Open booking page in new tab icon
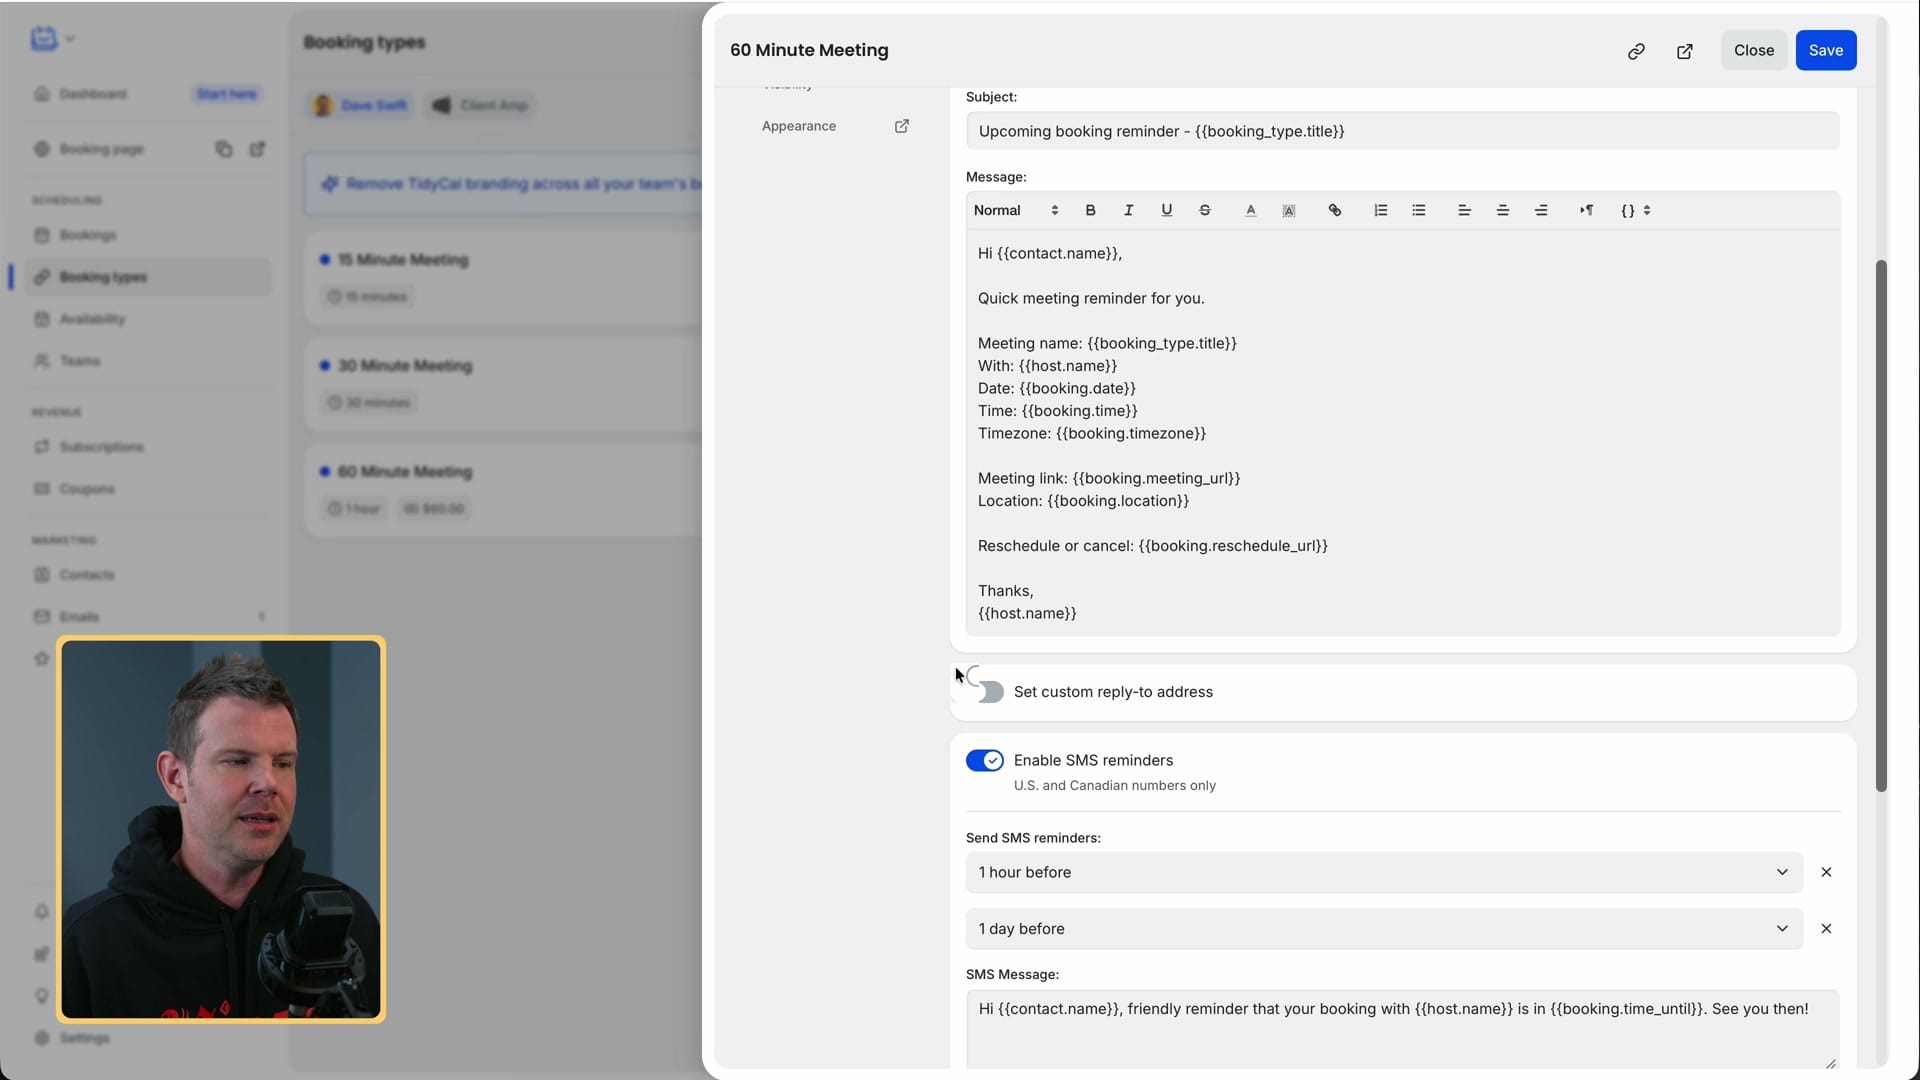 (x=1685, y=51)
